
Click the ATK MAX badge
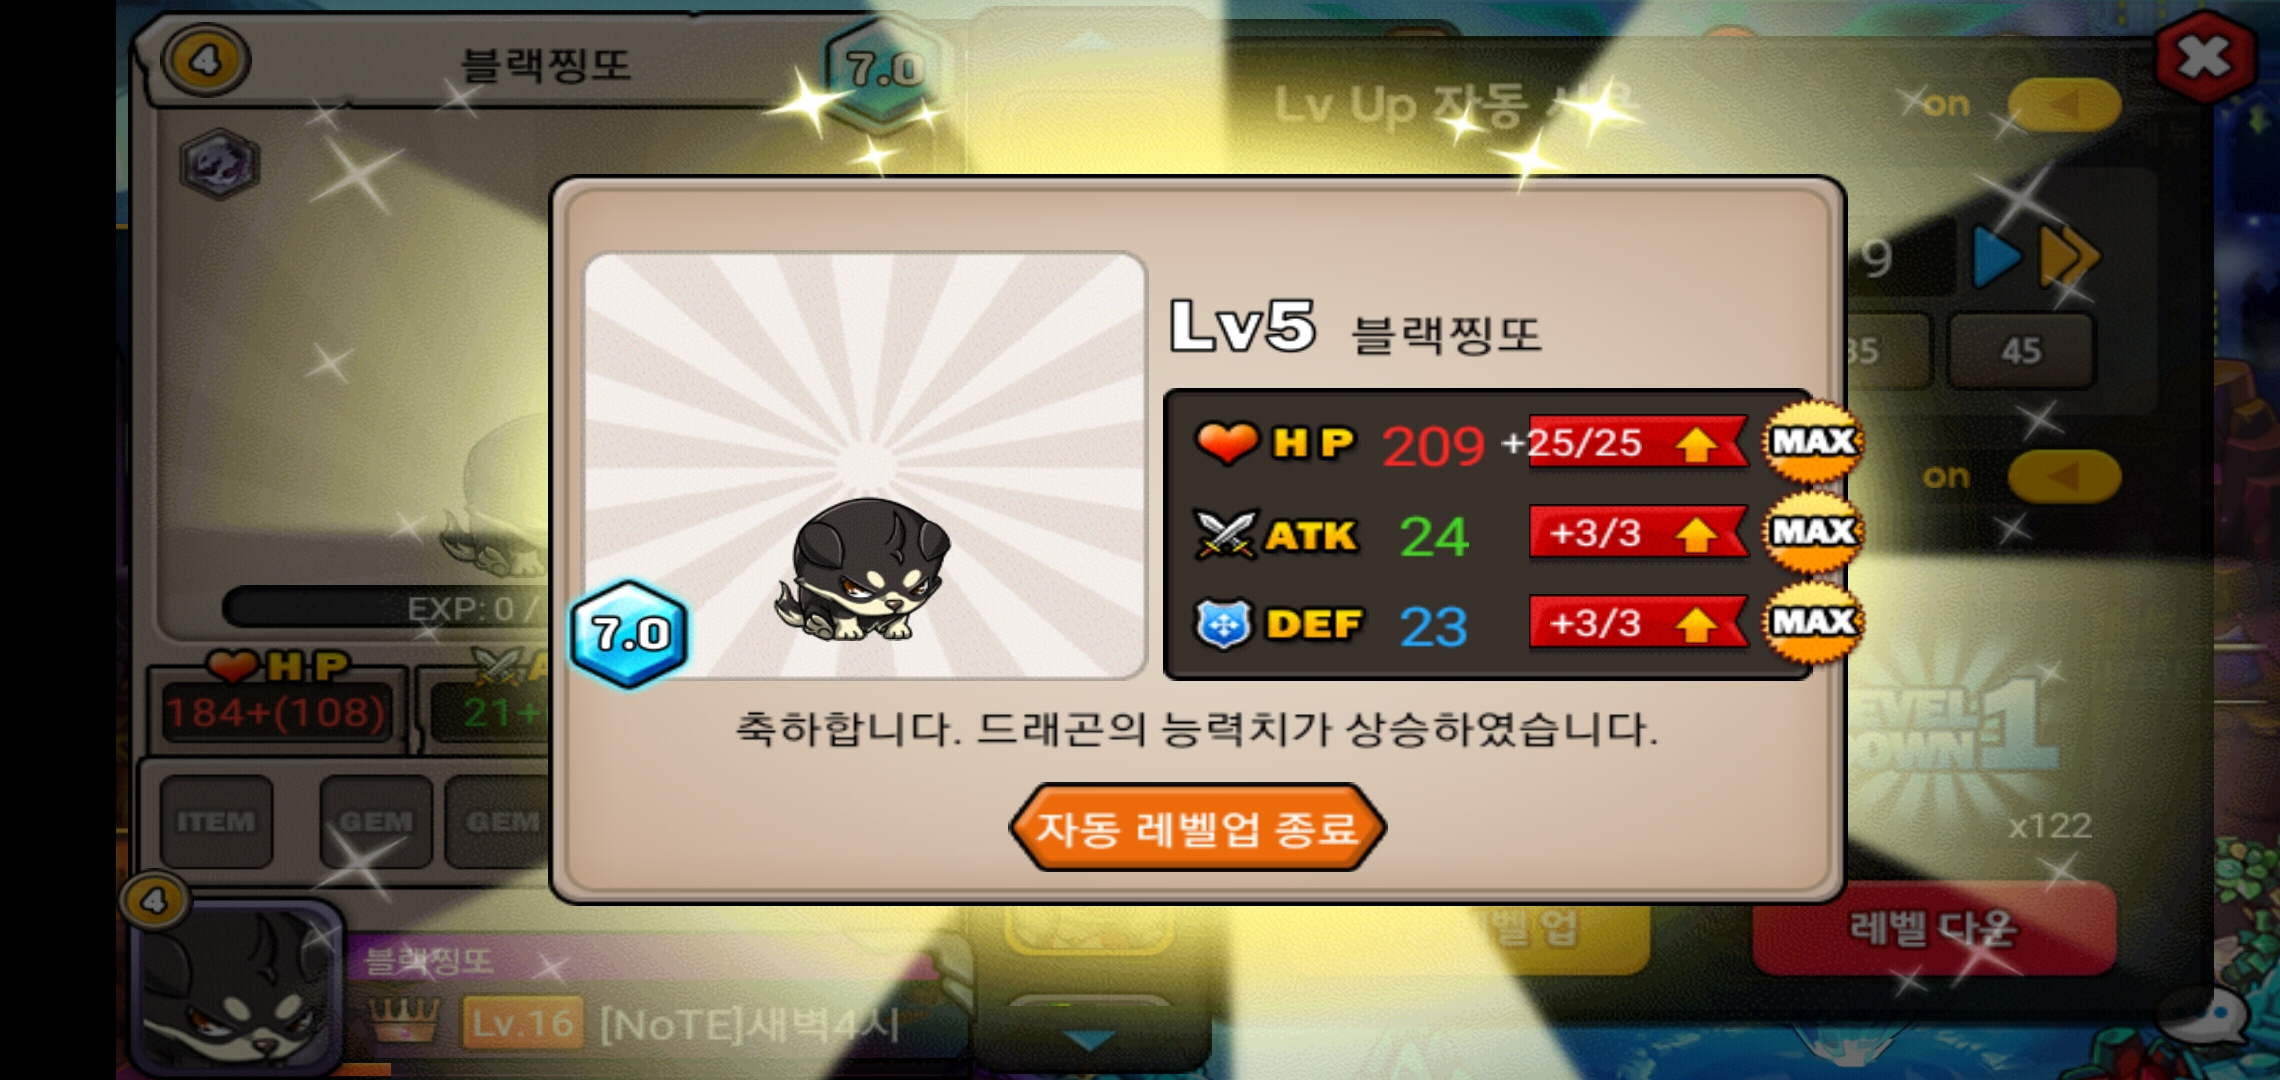pos(1814,531)
